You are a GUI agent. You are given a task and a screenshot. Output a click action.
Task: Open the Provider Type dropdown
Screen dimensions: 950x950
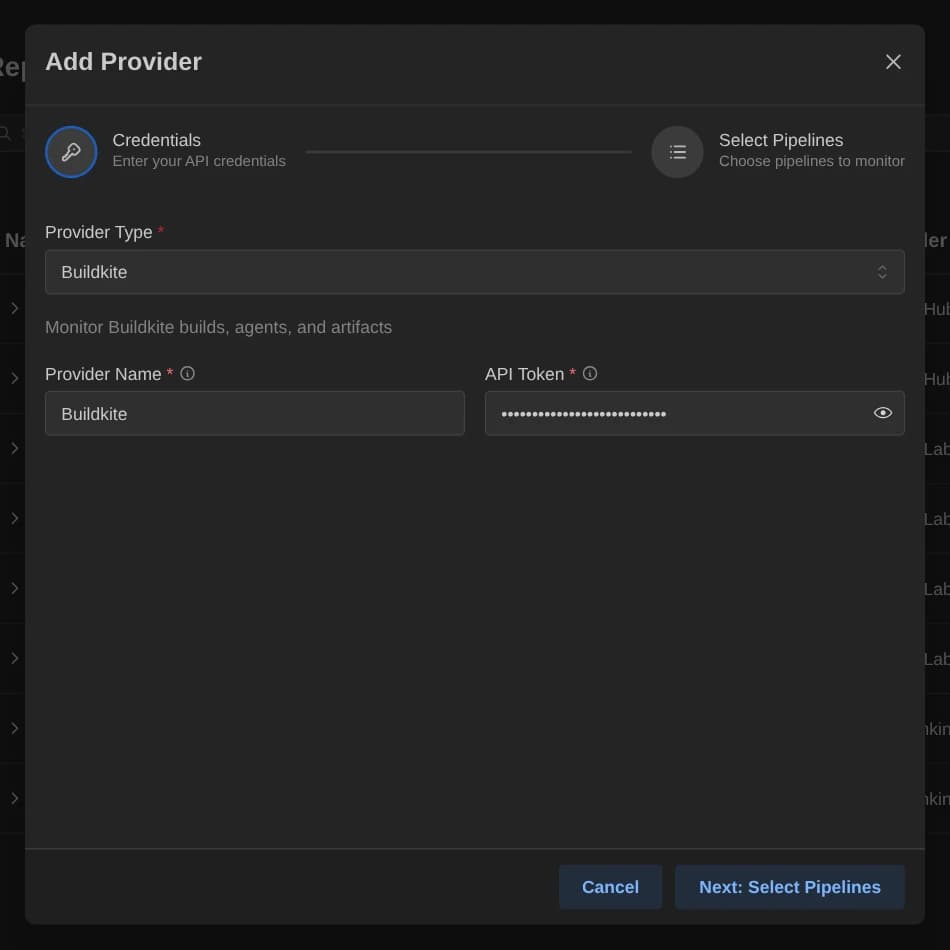pos(474,272)
